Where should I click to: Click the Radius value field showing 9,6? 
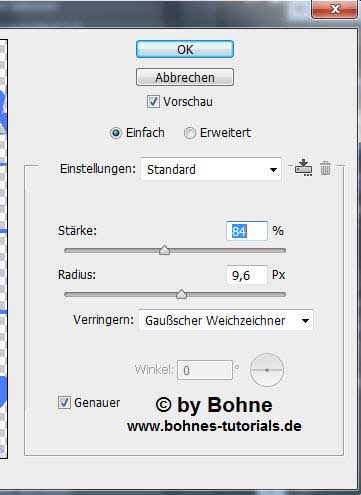(x=247, y=275)
